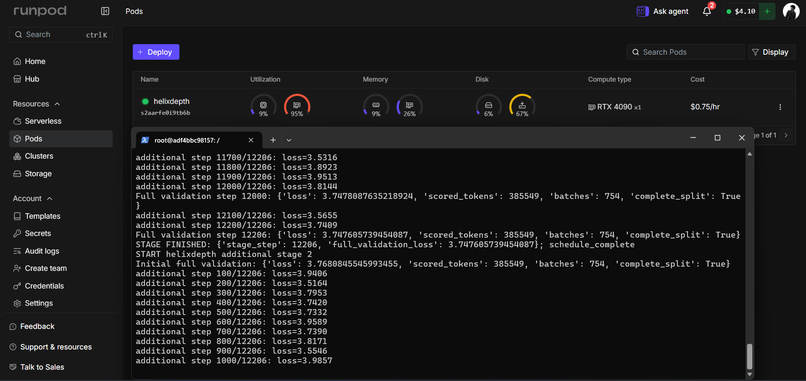Select Pods in the sidebar
This screenshot has height=381, width=806.
[61, 139]
